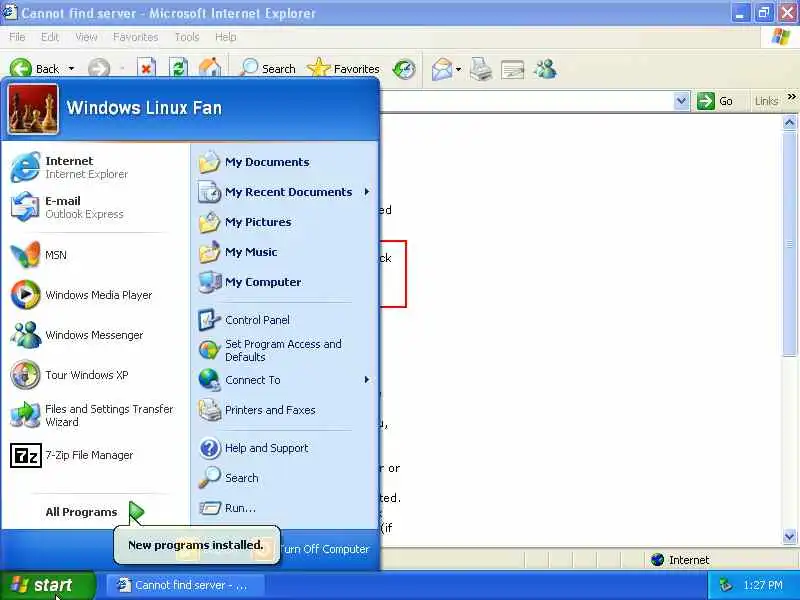
Task: Open E-mail Outlook Express
Action: click(x=95, y=207)
